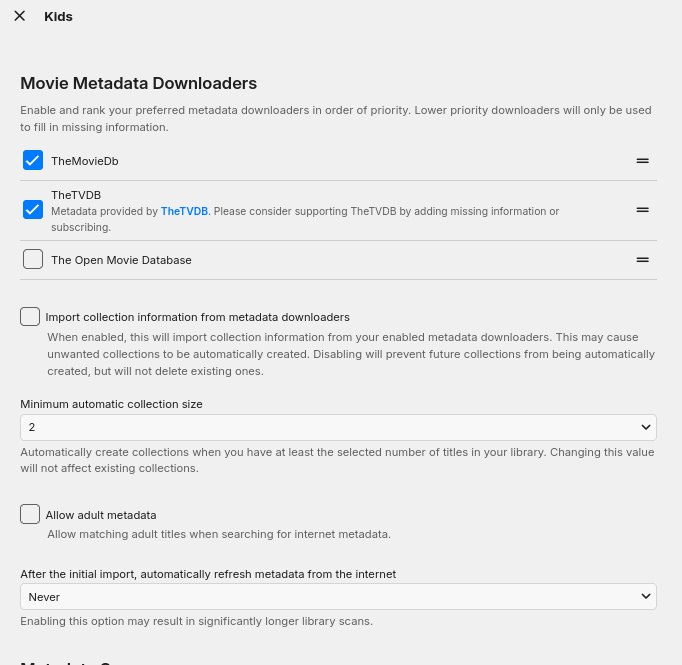
Task: Click the 'Allow adult metadata' label text
Action: click(x=101, y=515)
